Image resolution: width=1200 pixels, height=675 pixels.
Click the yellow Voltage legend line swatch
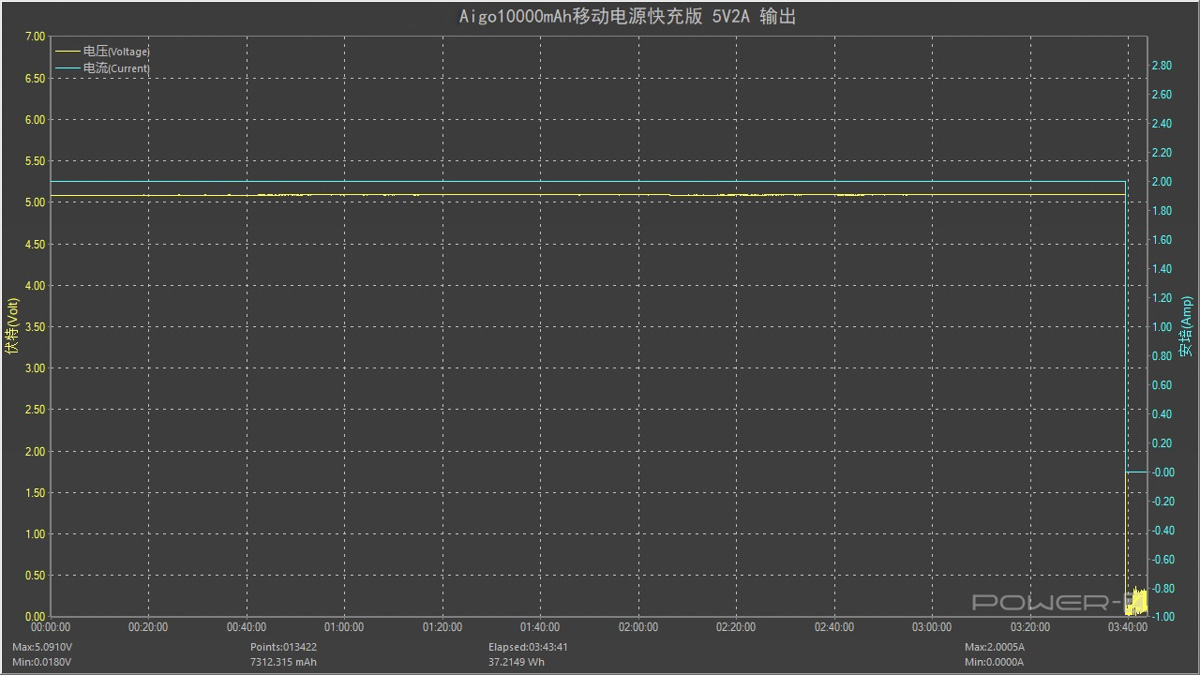tap(67, 51)
